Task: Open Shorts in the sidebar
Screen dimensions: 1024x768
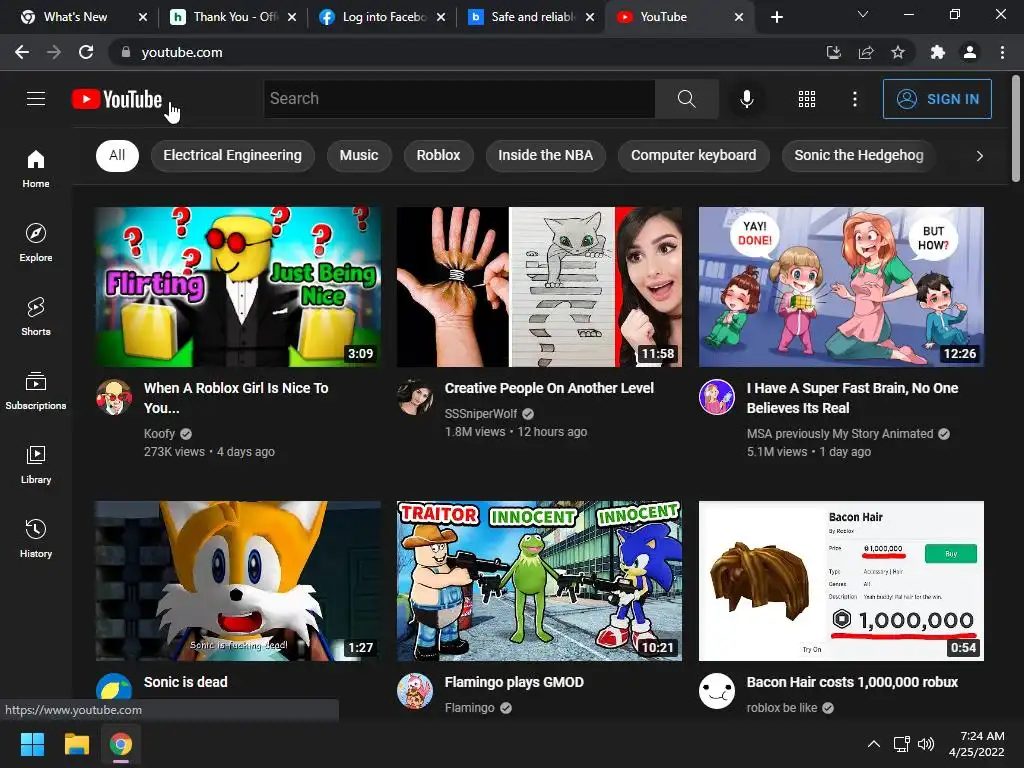Action: 36,316
